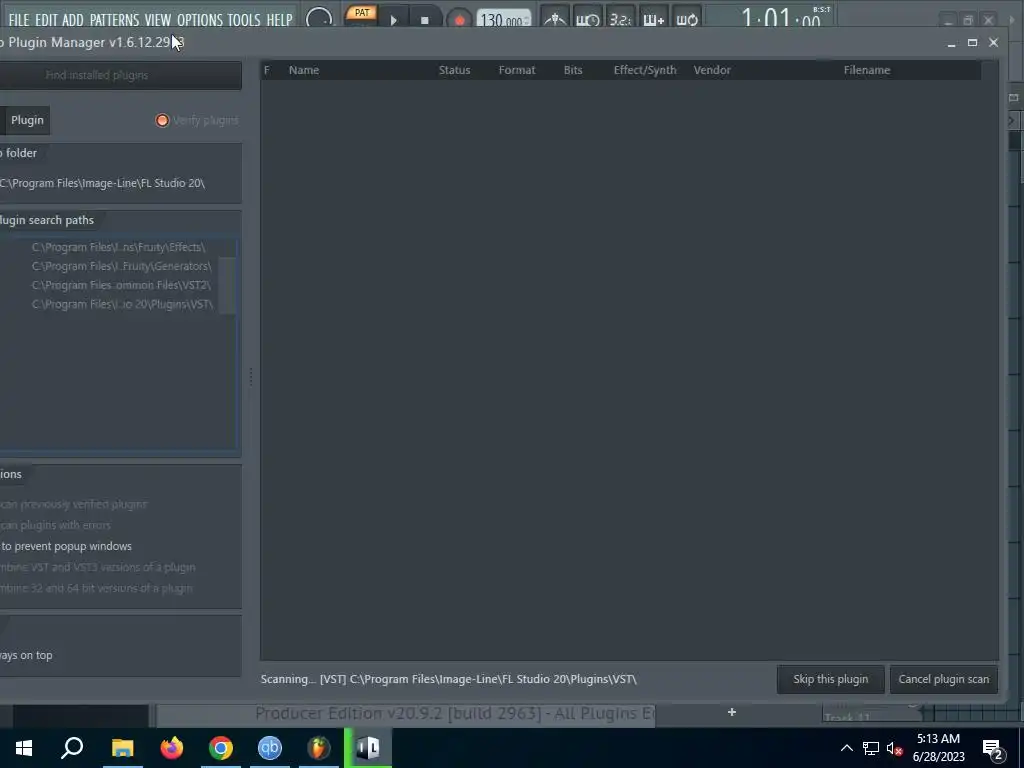Click the Cancel plugin scan button
The width and height of the screenshot is (1024, 768).
coord(944,679)
